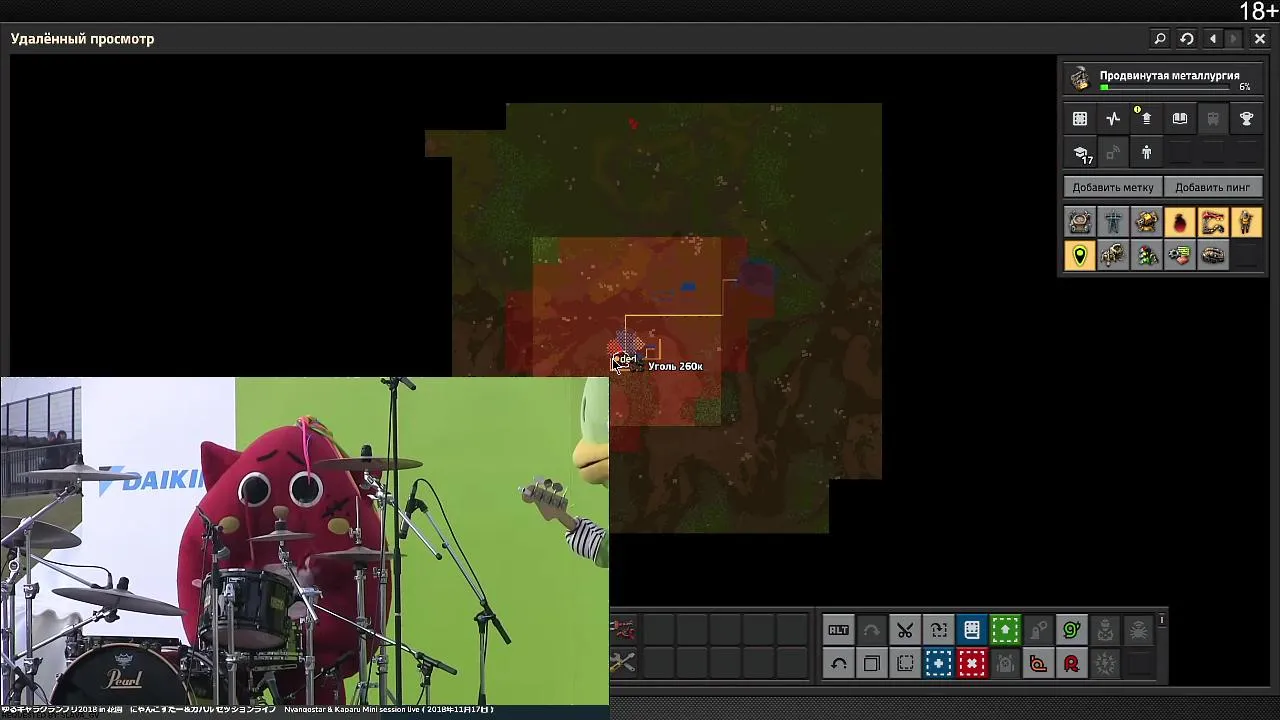
Task: Select the red deconstruction planner
Action: (x=972, y=663)
